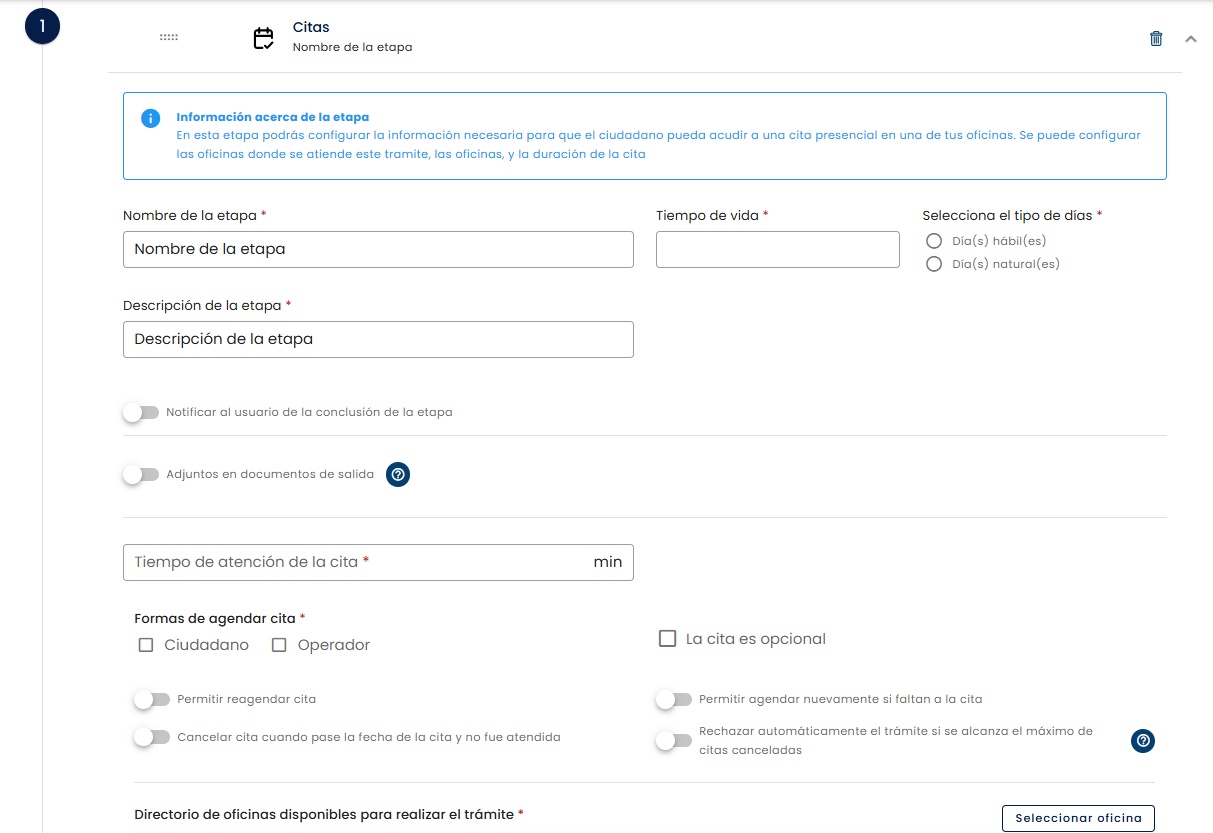Image resolution: width=1213 pixels, height=833 pixels.
Task: Focus the Tiempo de atención de la cita field
Action: (x=378, y=562)
